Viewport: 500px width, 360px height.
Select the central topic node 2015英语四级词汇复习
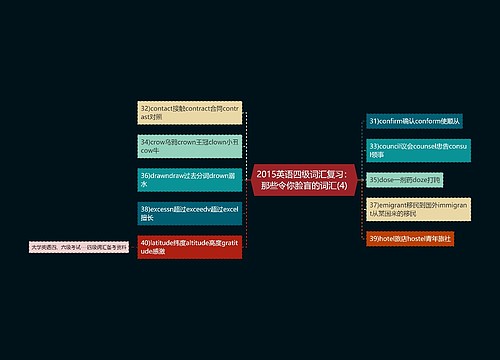click(304, 180)
